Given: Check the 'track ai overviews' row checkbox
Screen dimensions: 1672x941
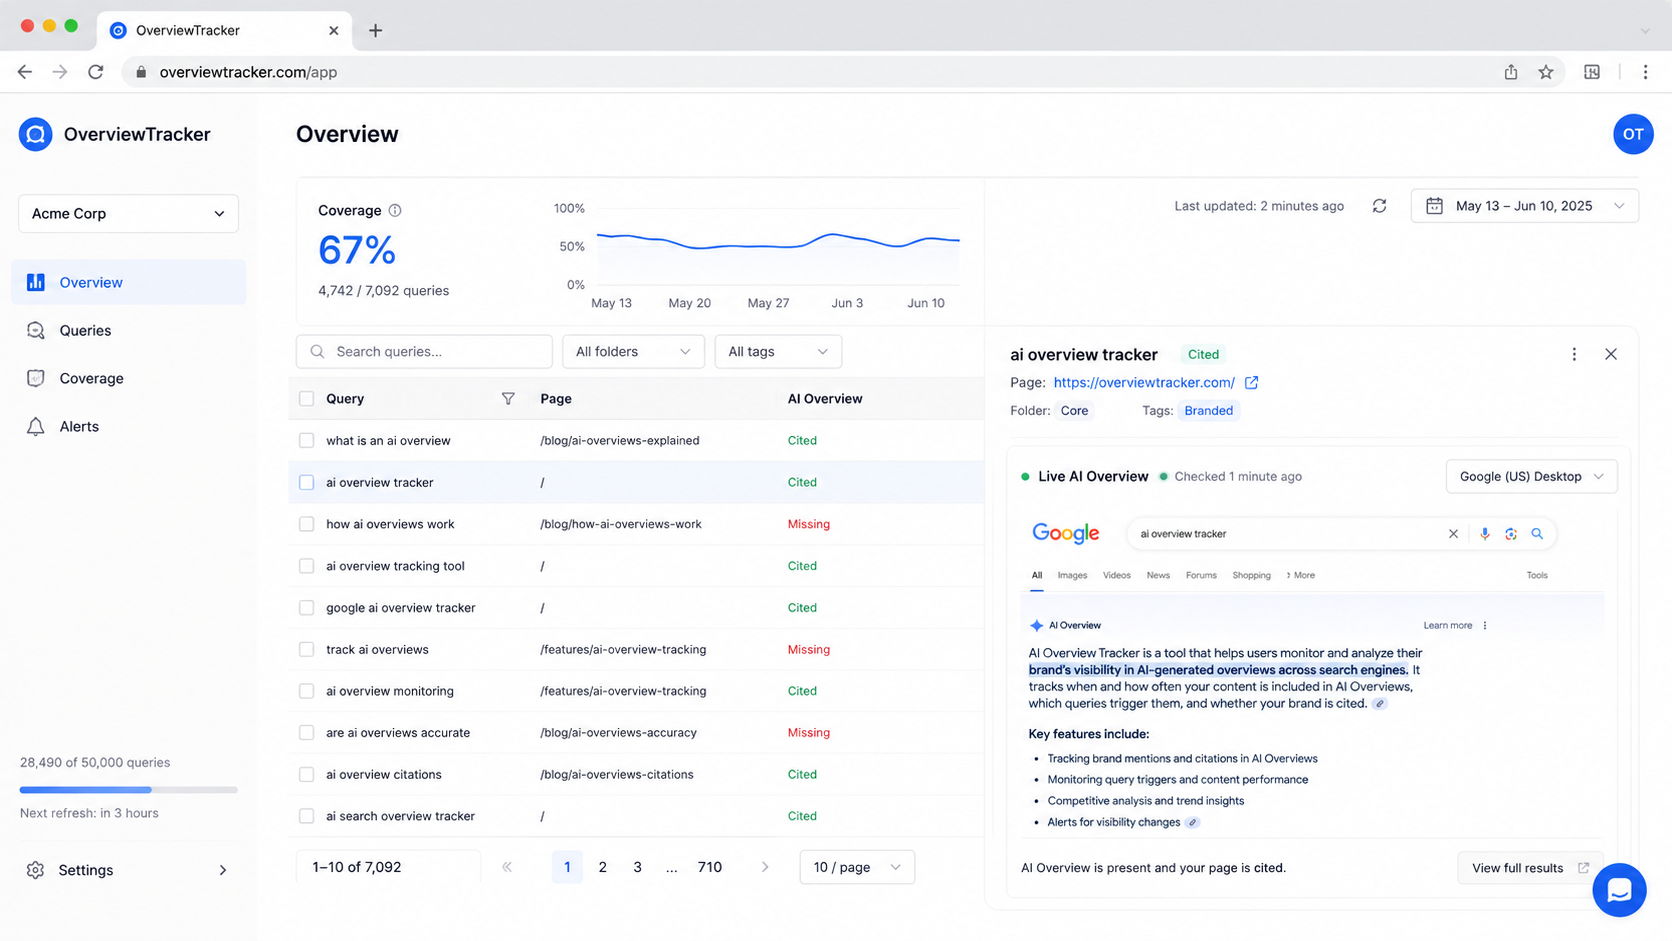Looking at the screenshot, I should tap(307, 650).
